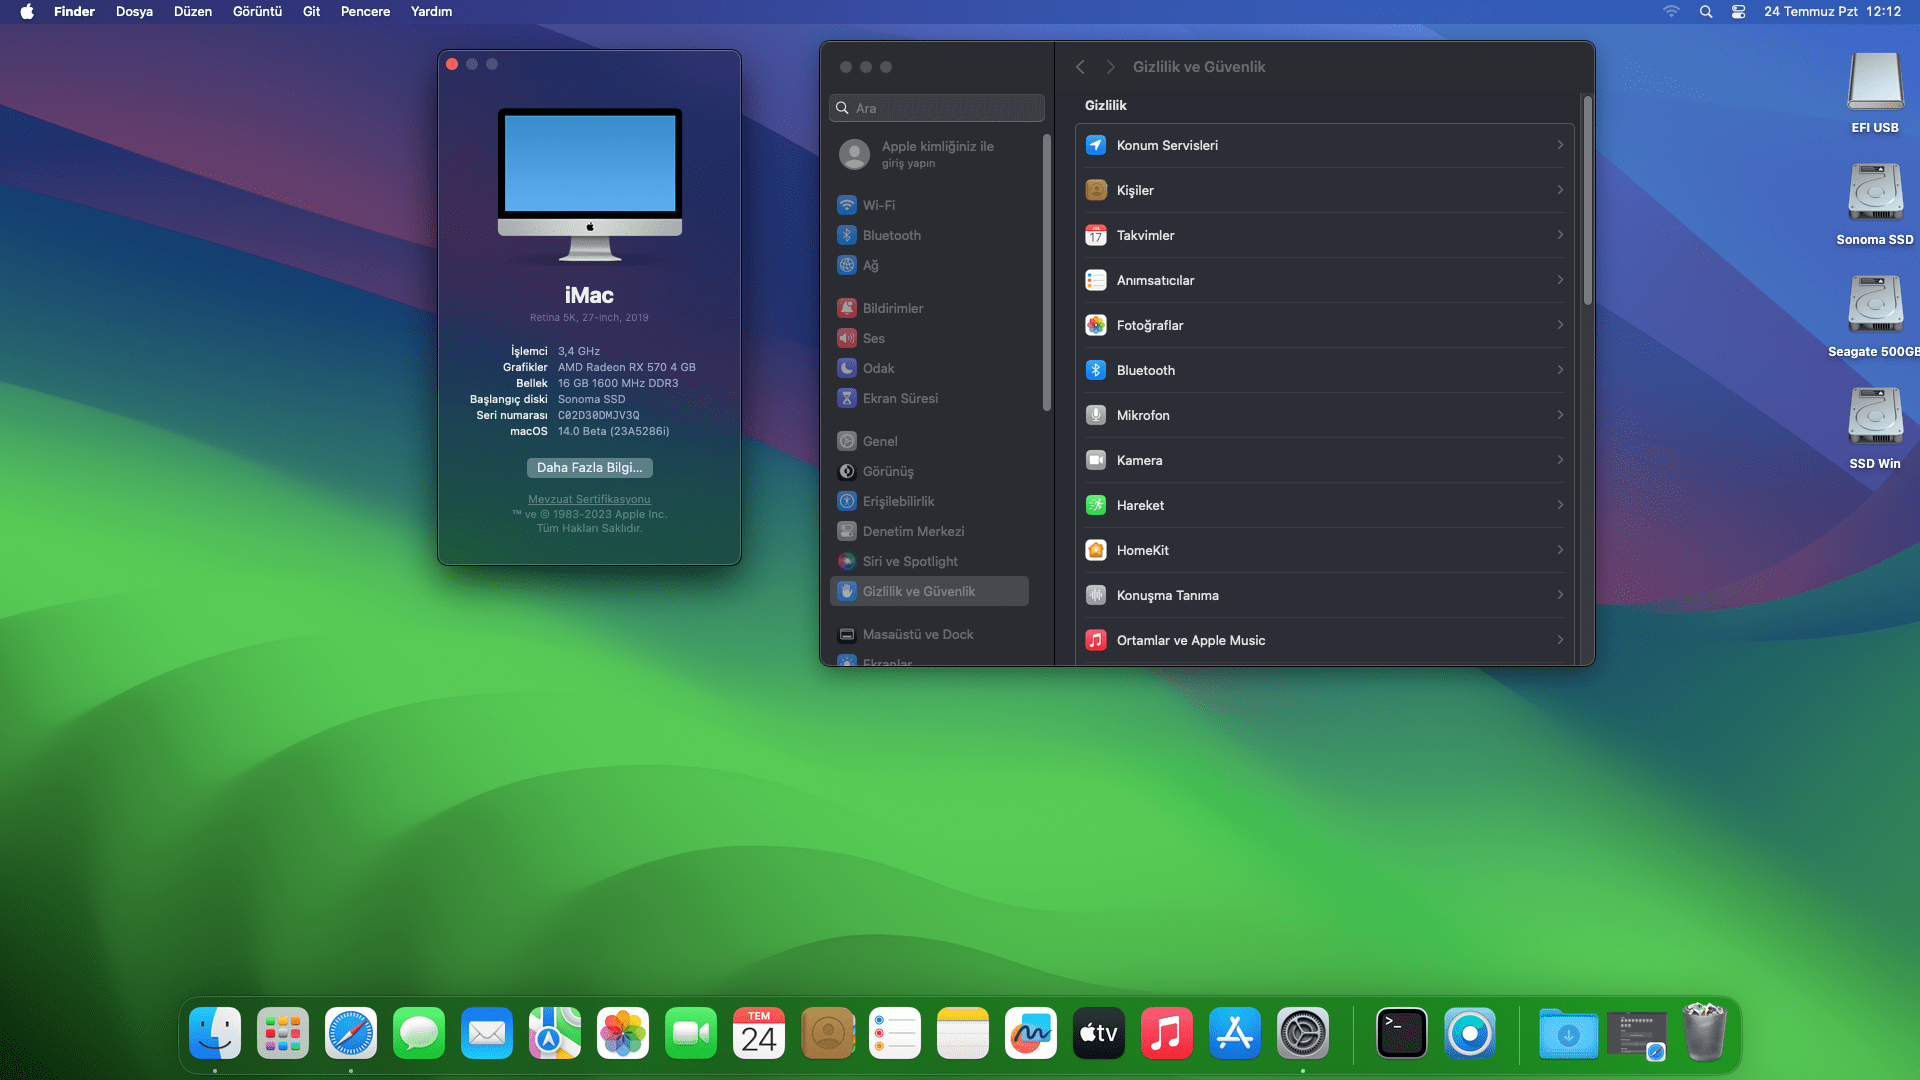Viewport: 1920px width, 1080px height.
Task: Select Bildirimler sidebar item
Action: (892, 308)
